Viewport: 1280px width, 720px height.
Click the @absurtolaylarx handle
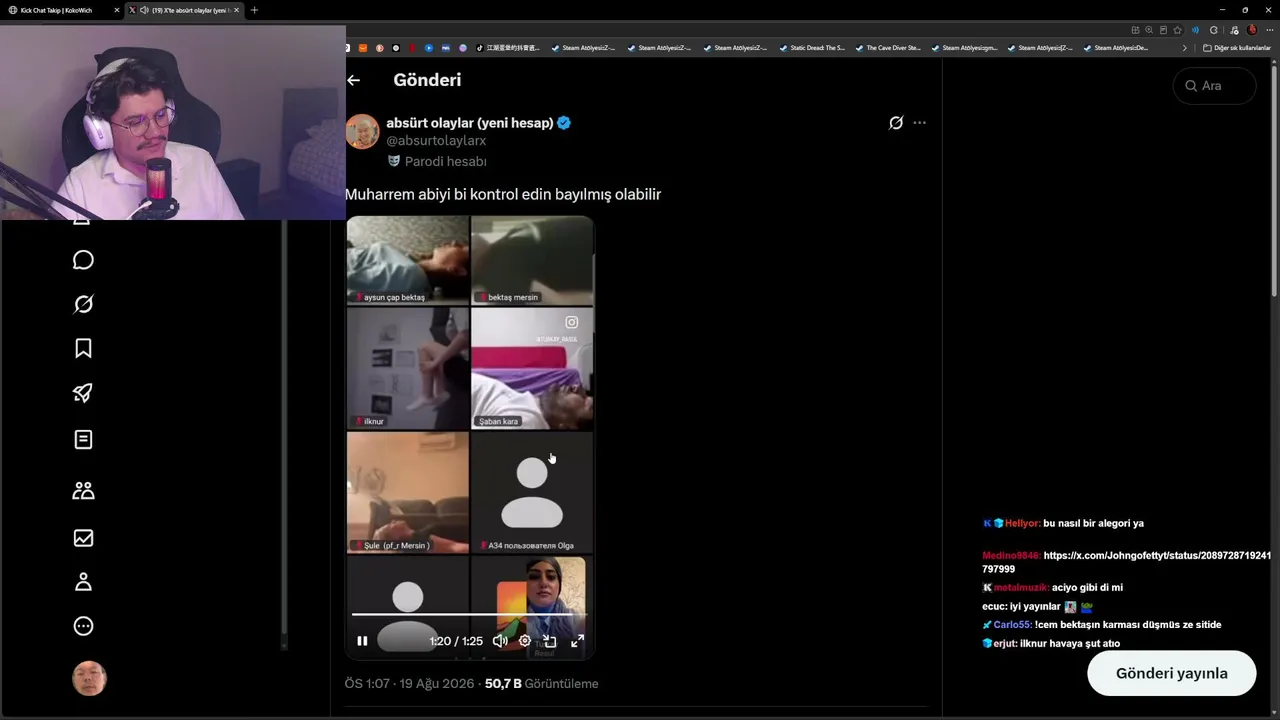coord(436,141)
